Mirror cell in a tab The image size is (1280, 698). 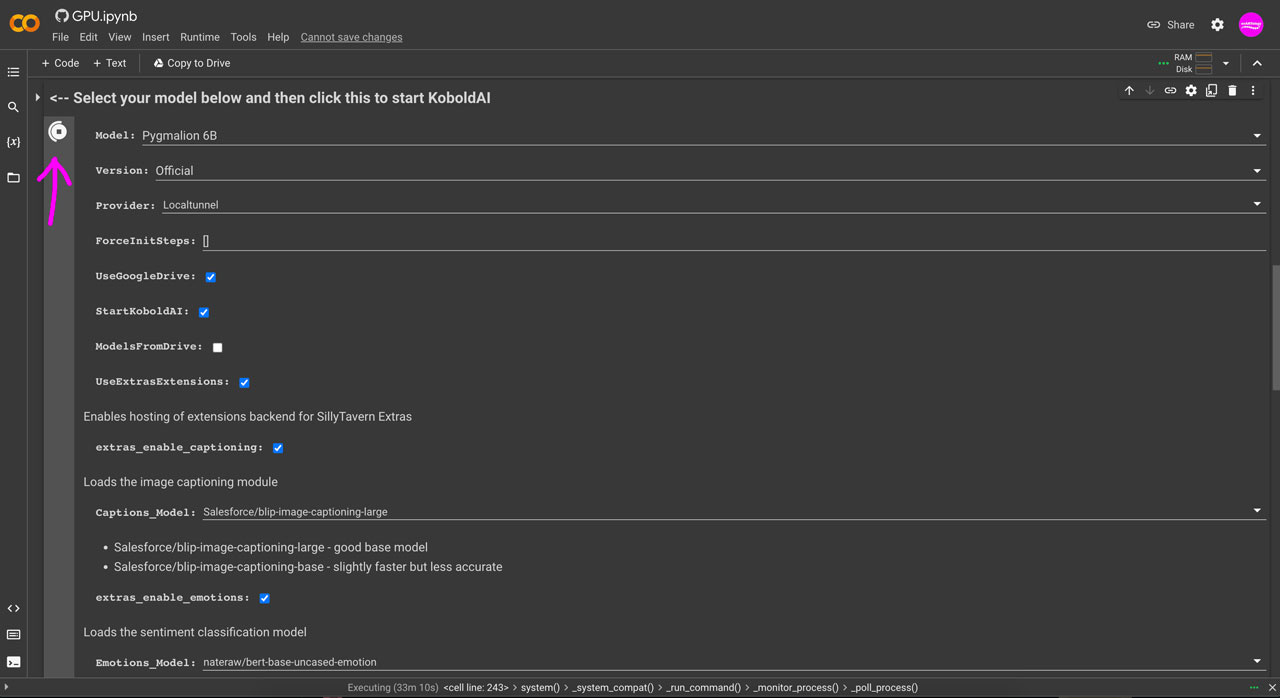pyautogui.click(x=1211, y=91)
